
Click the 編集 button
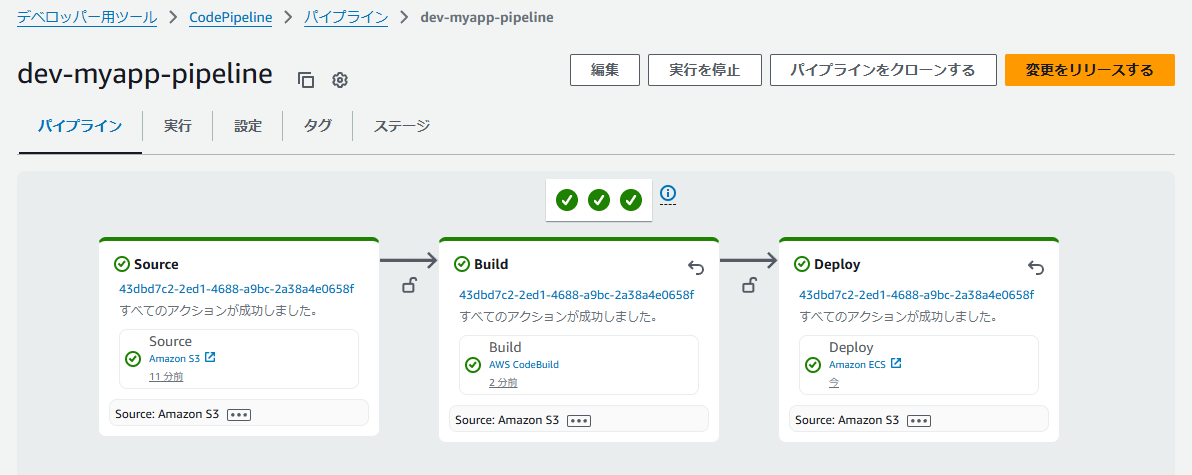(x=605, y=70)
